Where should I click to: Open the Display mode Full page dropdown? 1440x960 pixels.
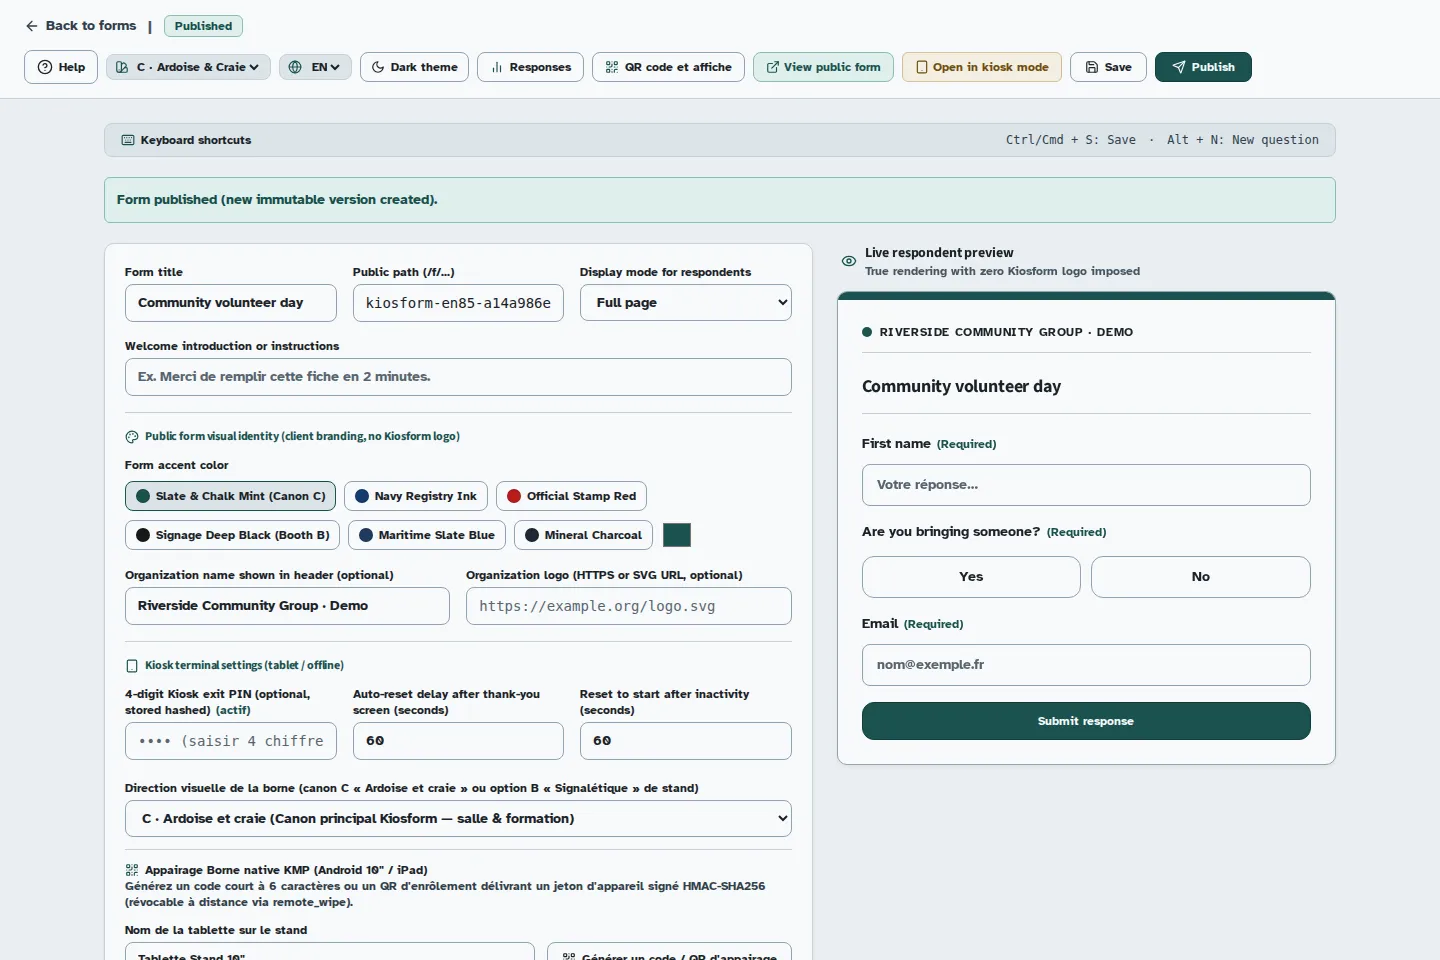[686, 303]
